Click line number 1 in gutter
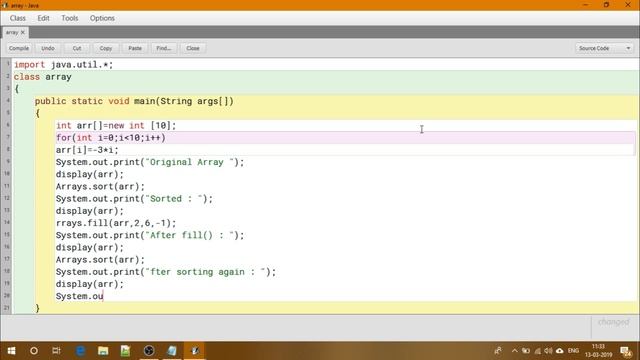This screenshot has height=360, width=640. point(7,64)
